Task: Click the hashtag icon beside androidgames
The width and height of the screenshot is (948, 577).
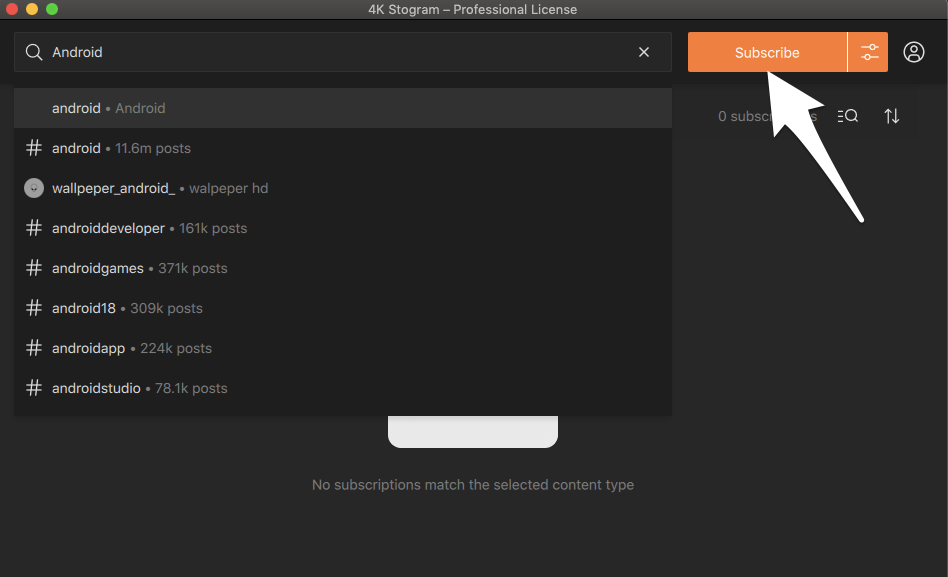Action: [x=34, y=268]
